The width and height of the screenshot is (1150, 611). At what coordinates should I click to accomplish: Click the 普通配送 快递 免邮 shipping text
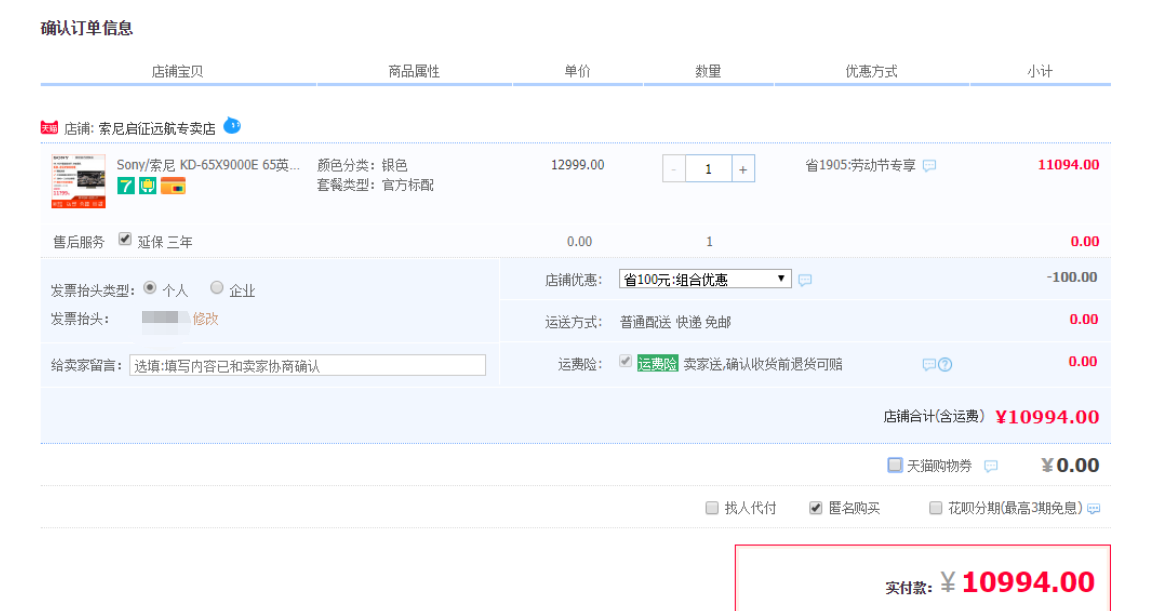tap(675, 322)
